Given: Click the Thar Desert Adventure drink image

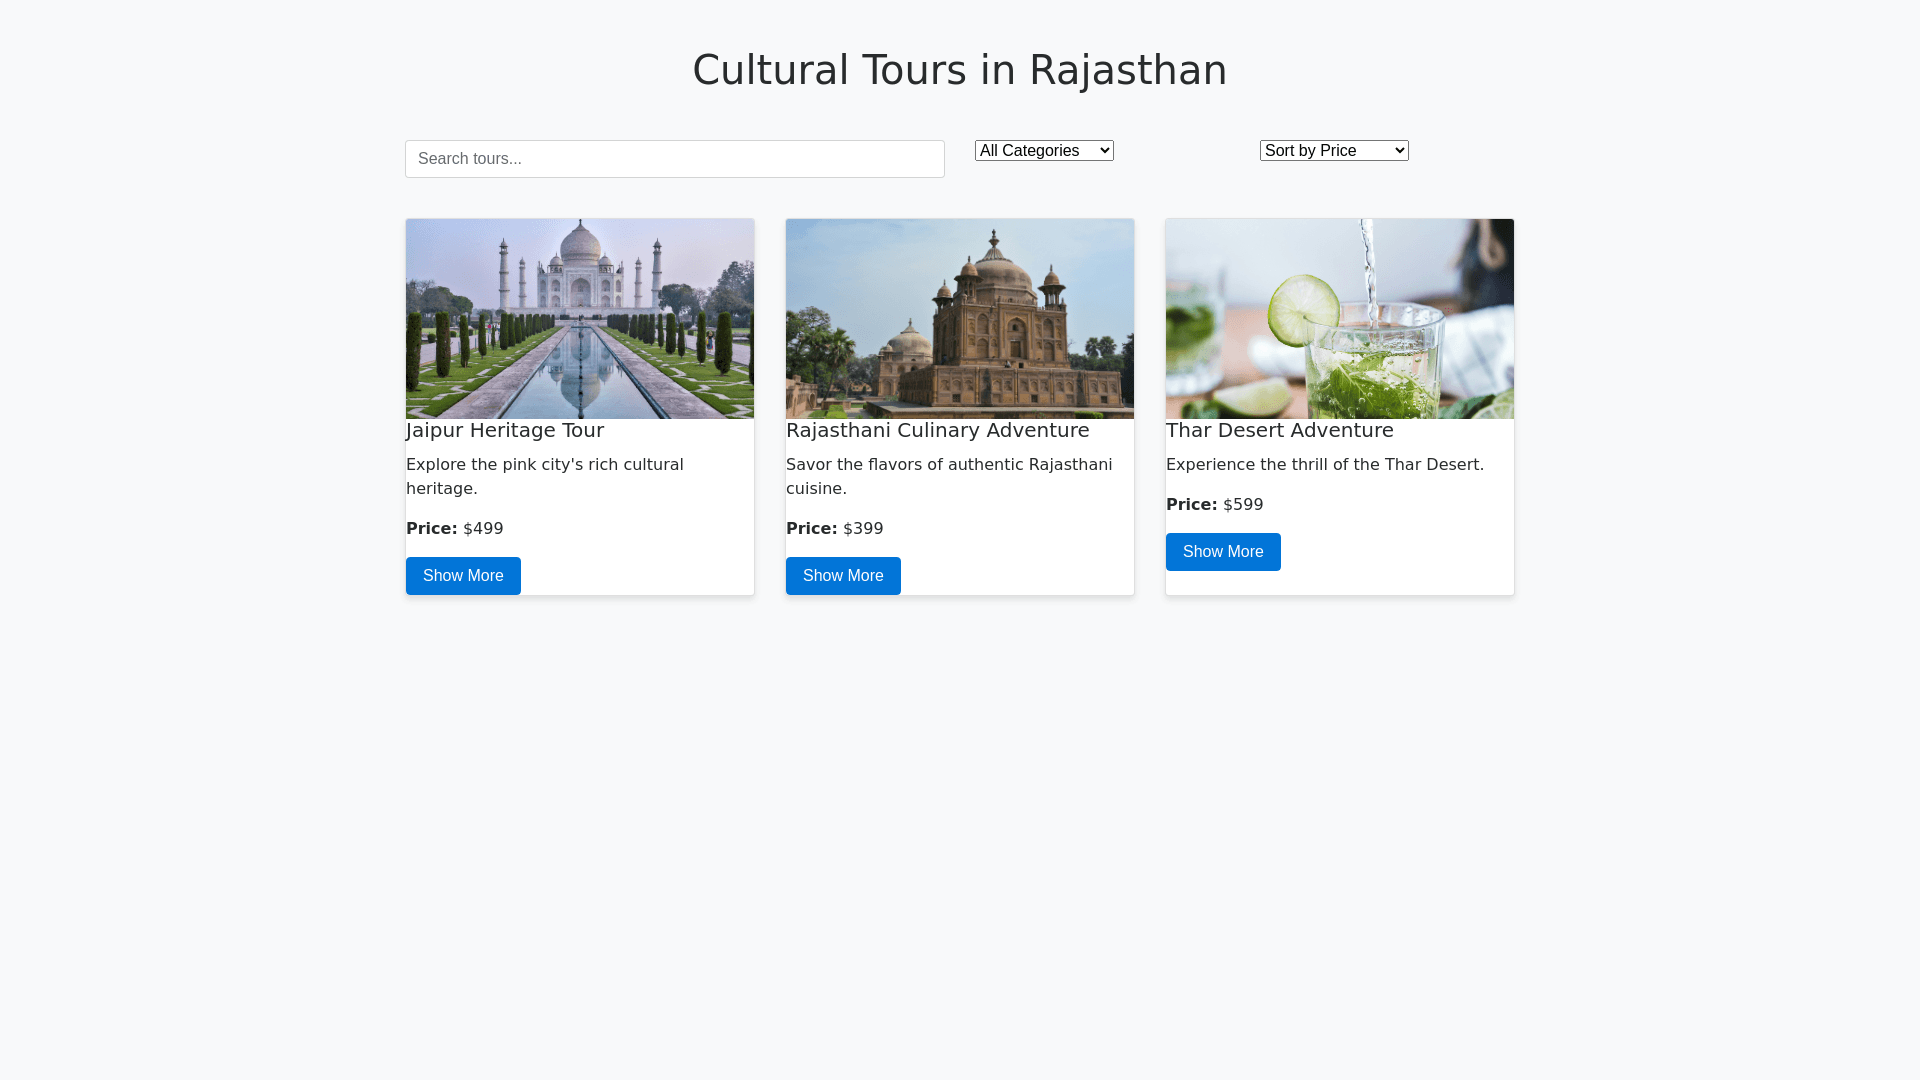Looking at the screenshot, I should (1340, 318).
